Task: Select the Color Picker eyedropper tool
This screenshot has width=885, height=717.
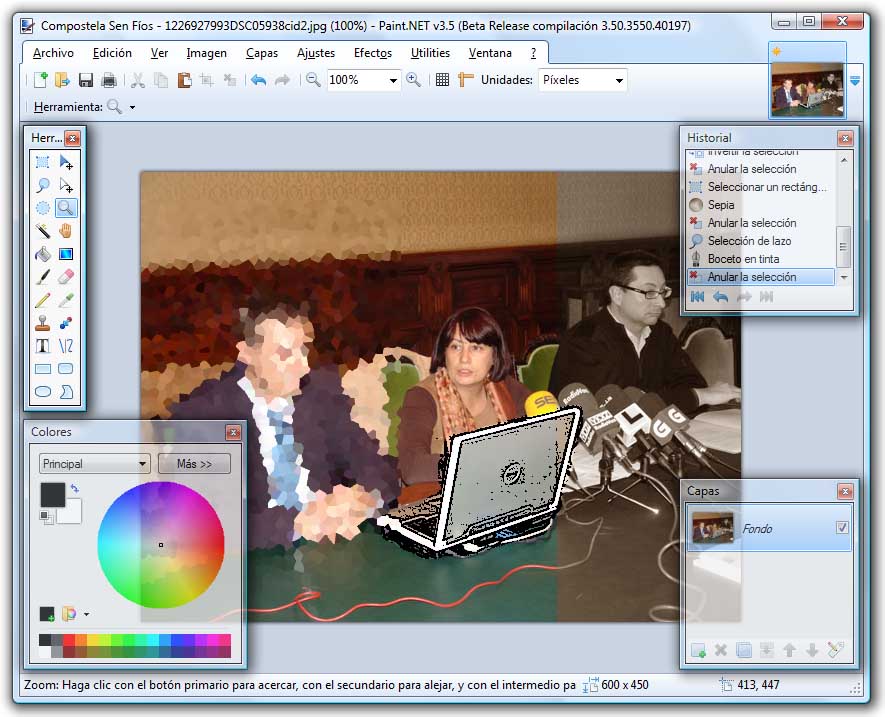Action: click(x=66, y=300)
